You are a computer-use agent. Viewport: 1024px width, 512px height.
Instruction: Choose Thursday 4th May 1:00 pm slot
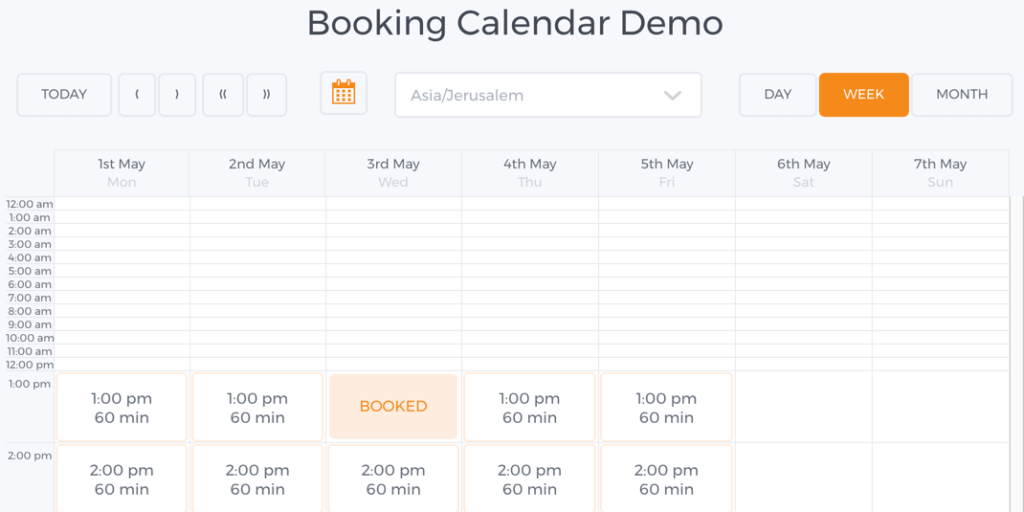529,407
